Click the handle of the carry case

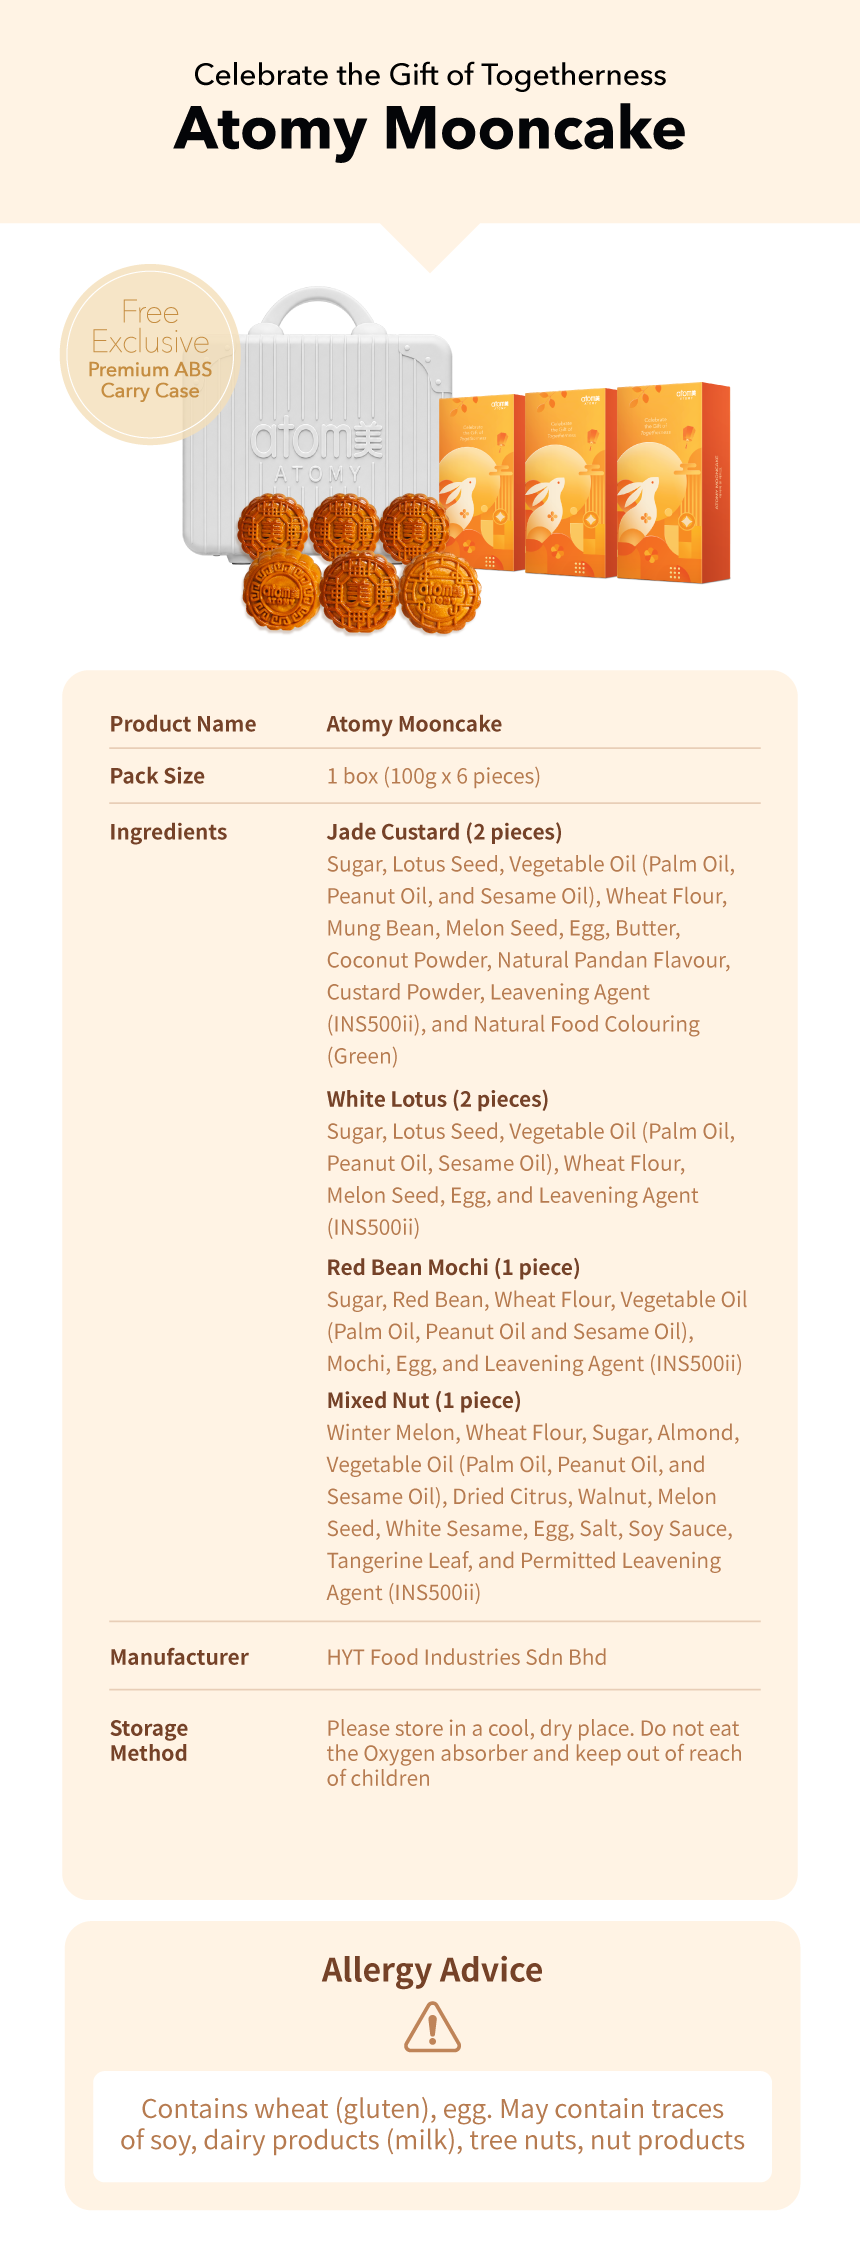[317, 309]
